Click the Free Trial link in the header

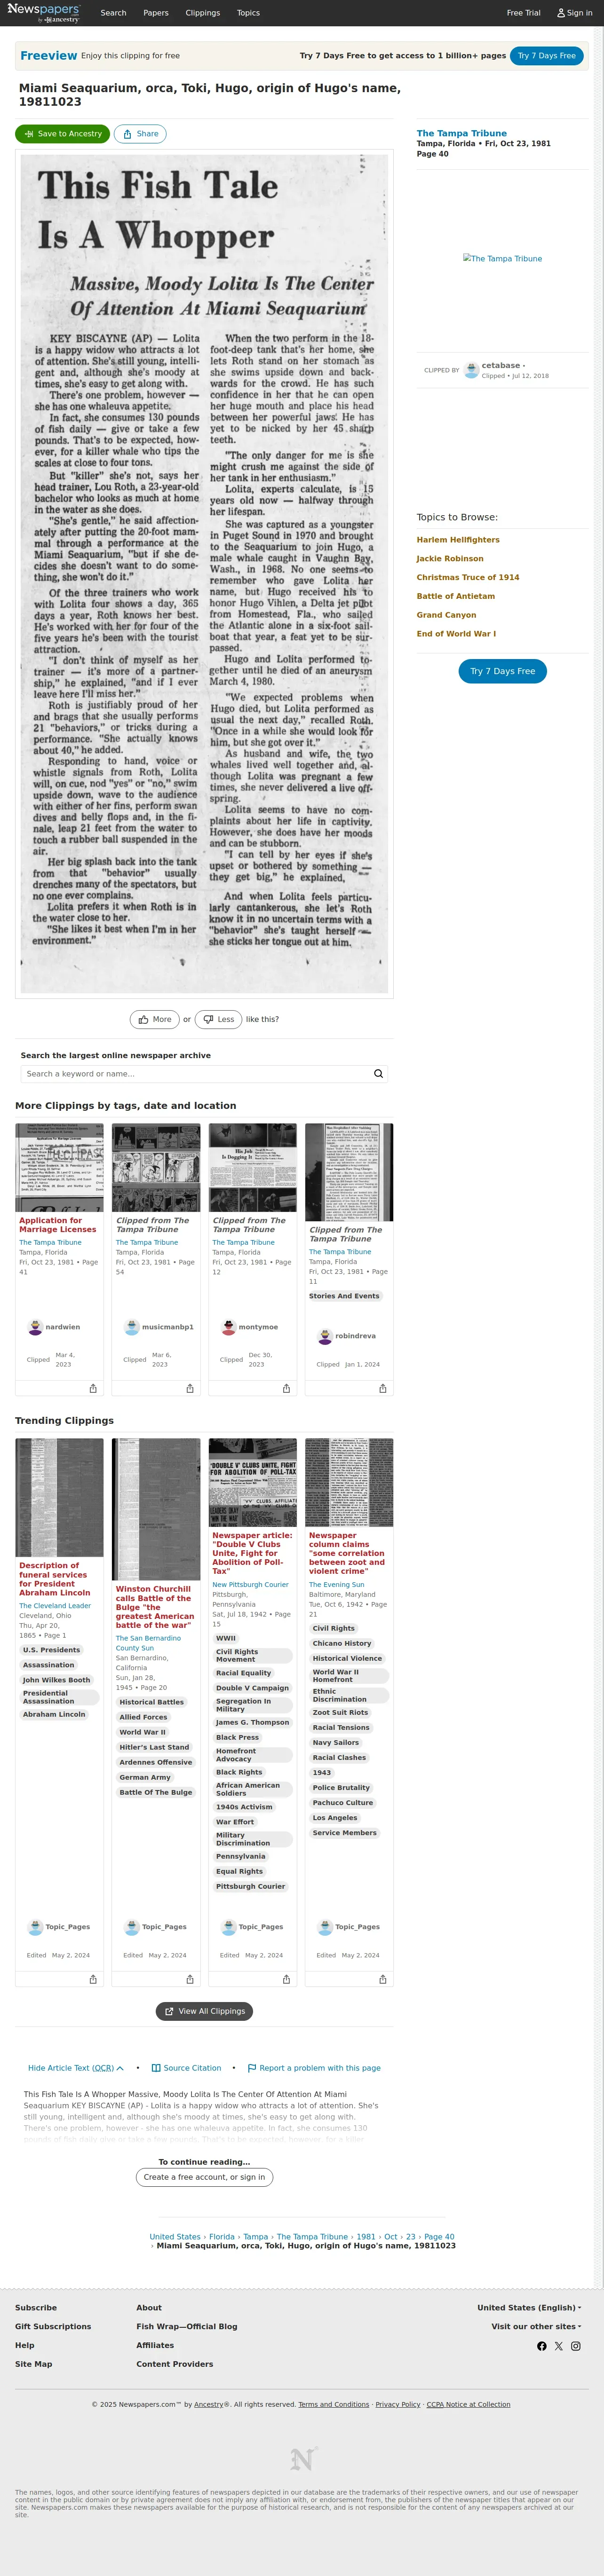click(523, 13)
